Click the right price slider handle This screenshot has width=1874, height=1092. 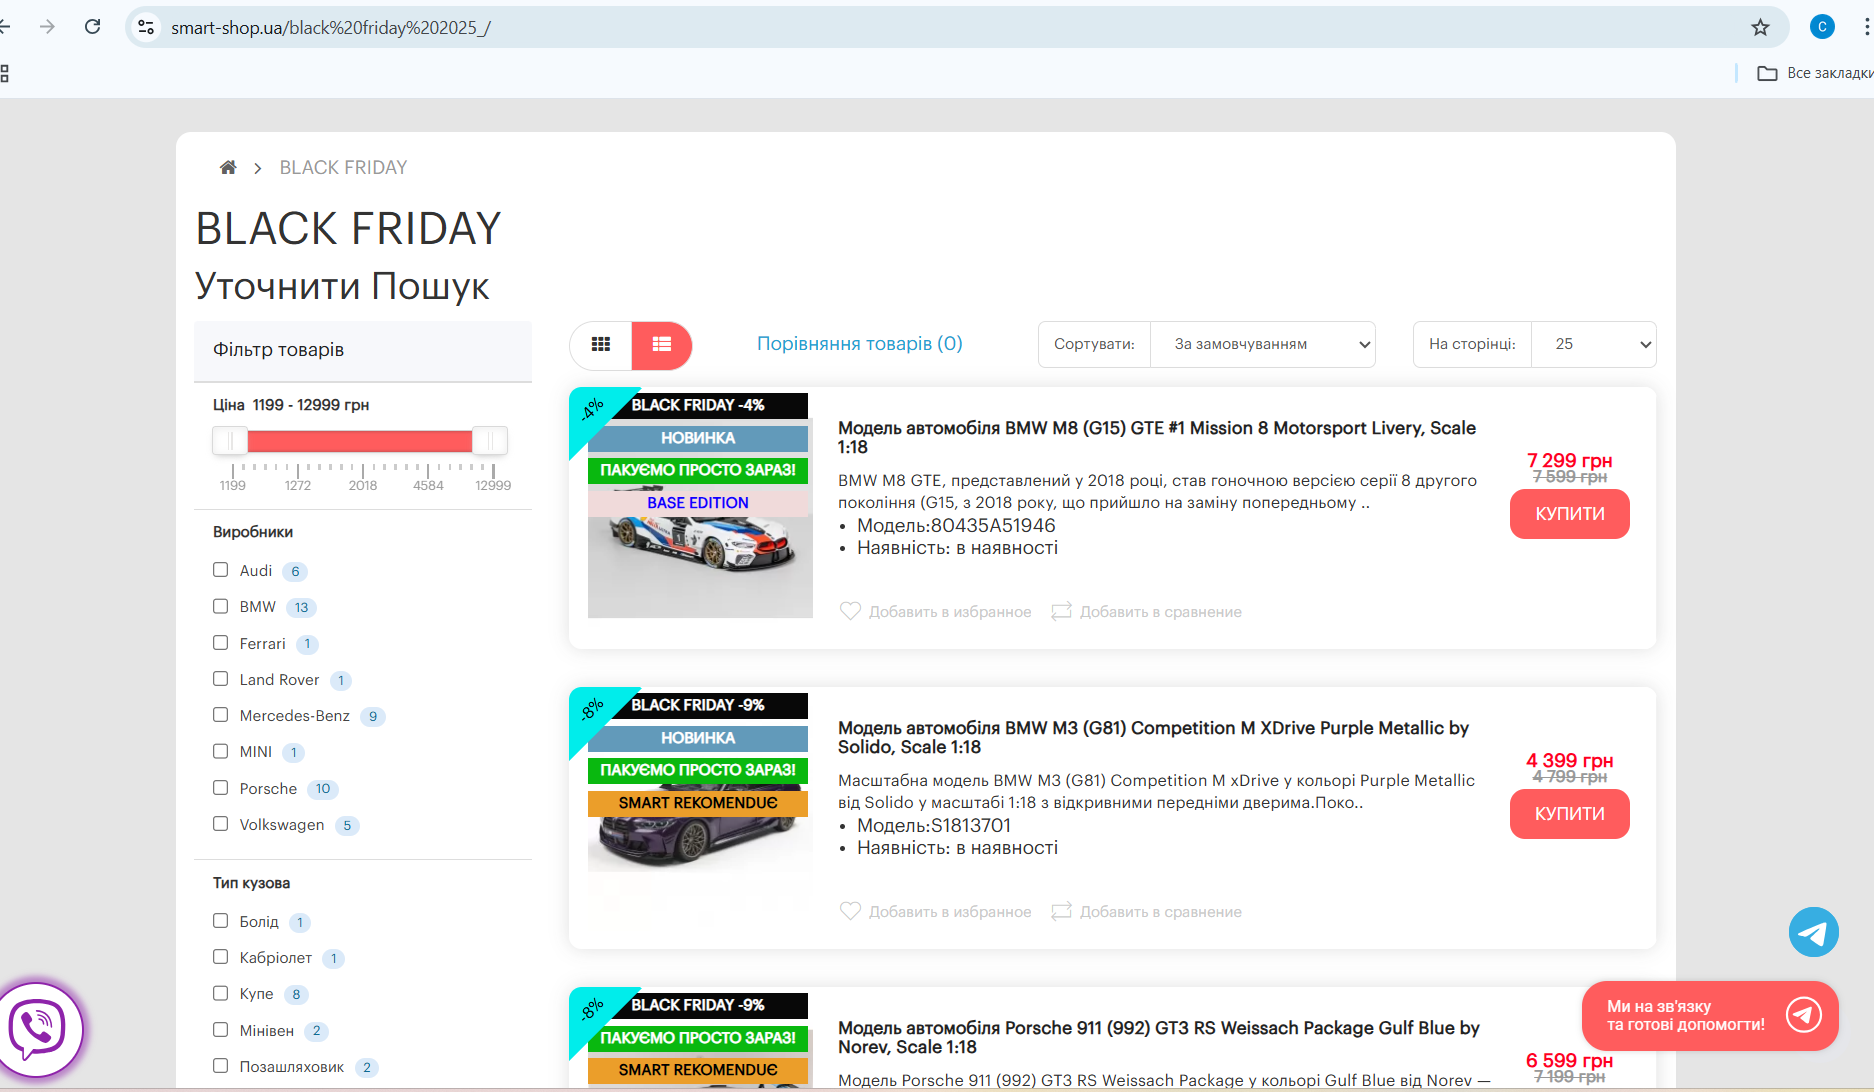[x=489, y=441]
